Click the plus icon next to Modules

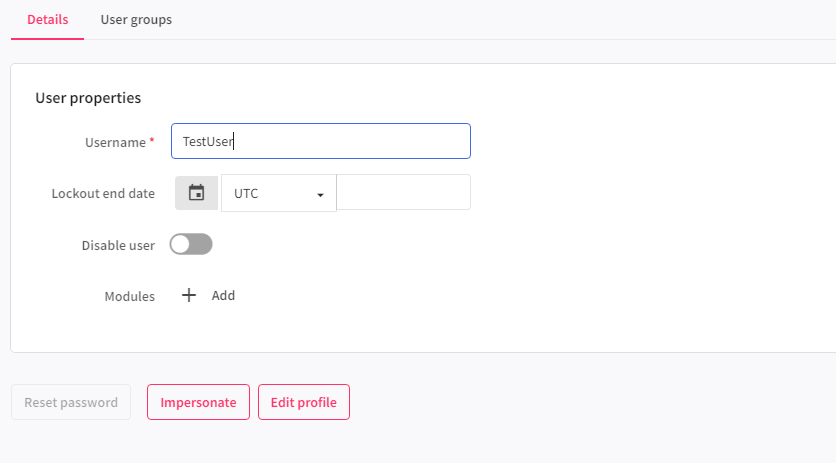pyautogui.click(x=189, y=295)
